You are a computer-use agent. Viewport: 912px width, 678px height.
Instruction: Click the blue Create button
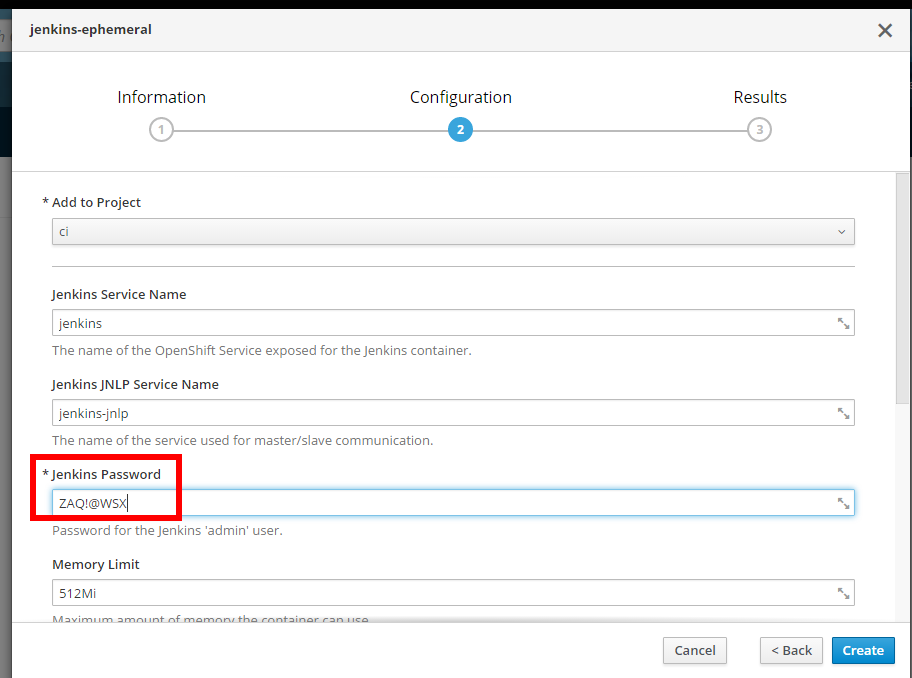click(x=862, y=650)
